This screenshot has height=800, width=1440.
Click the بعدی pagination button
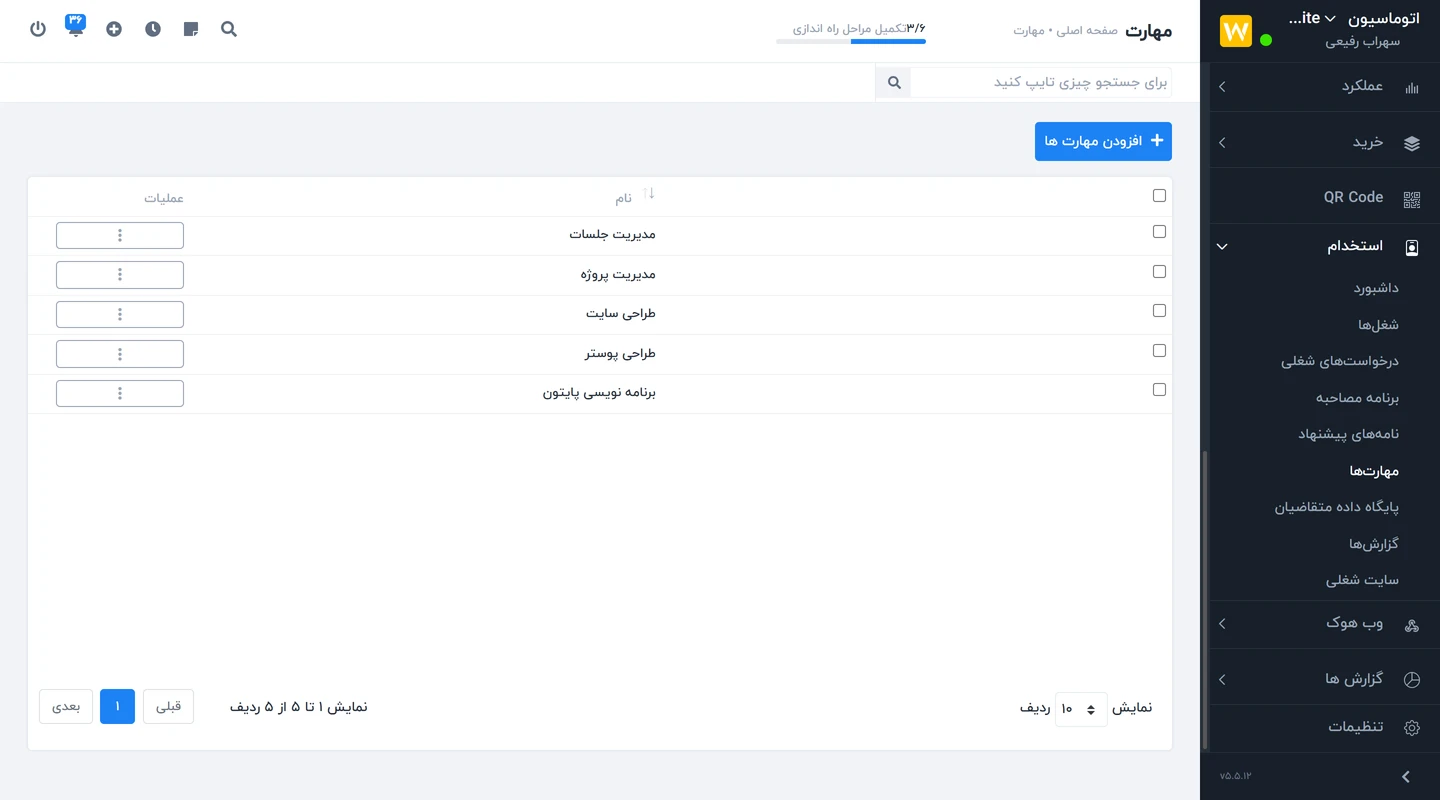pyautogui.click(x=66, y=706)
